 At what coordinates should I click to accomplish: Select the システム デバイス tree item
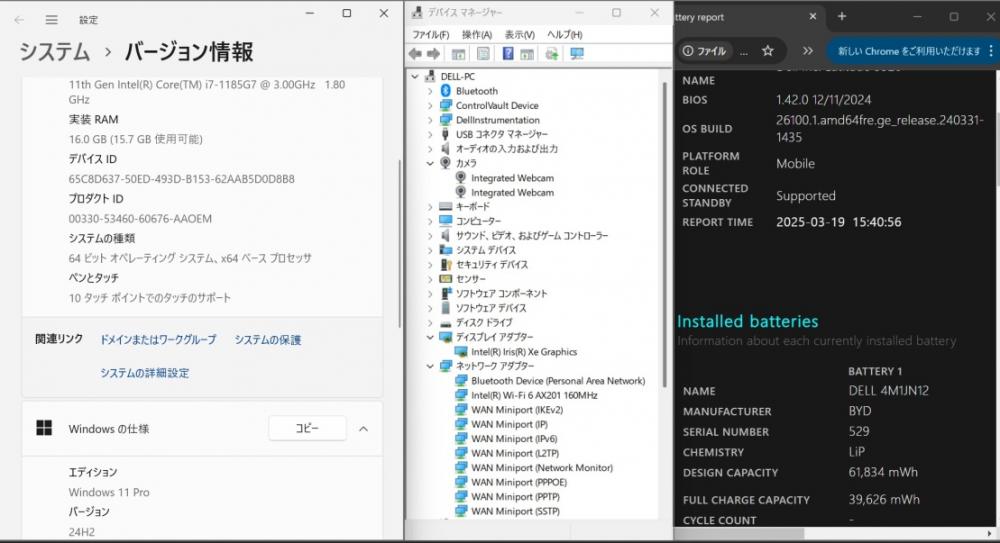486,250
